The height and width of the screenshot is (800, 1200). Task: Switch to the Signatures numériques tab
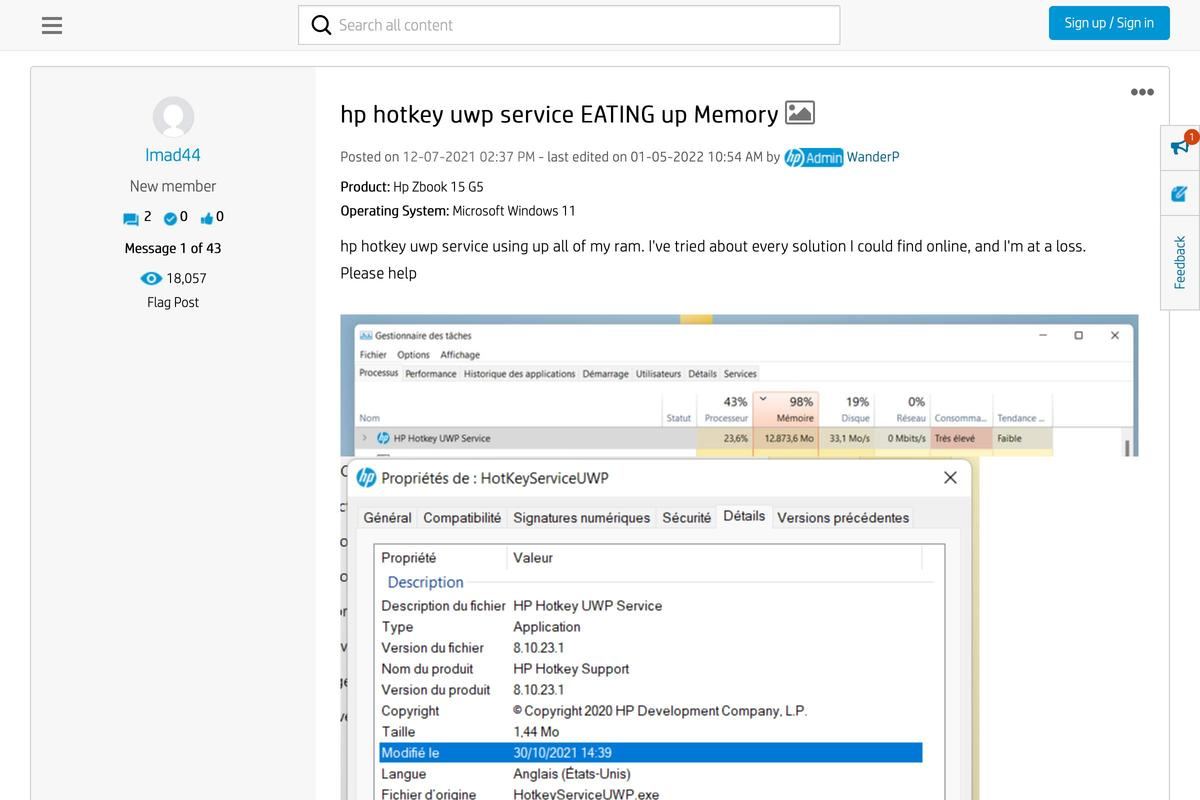[581, 518]
